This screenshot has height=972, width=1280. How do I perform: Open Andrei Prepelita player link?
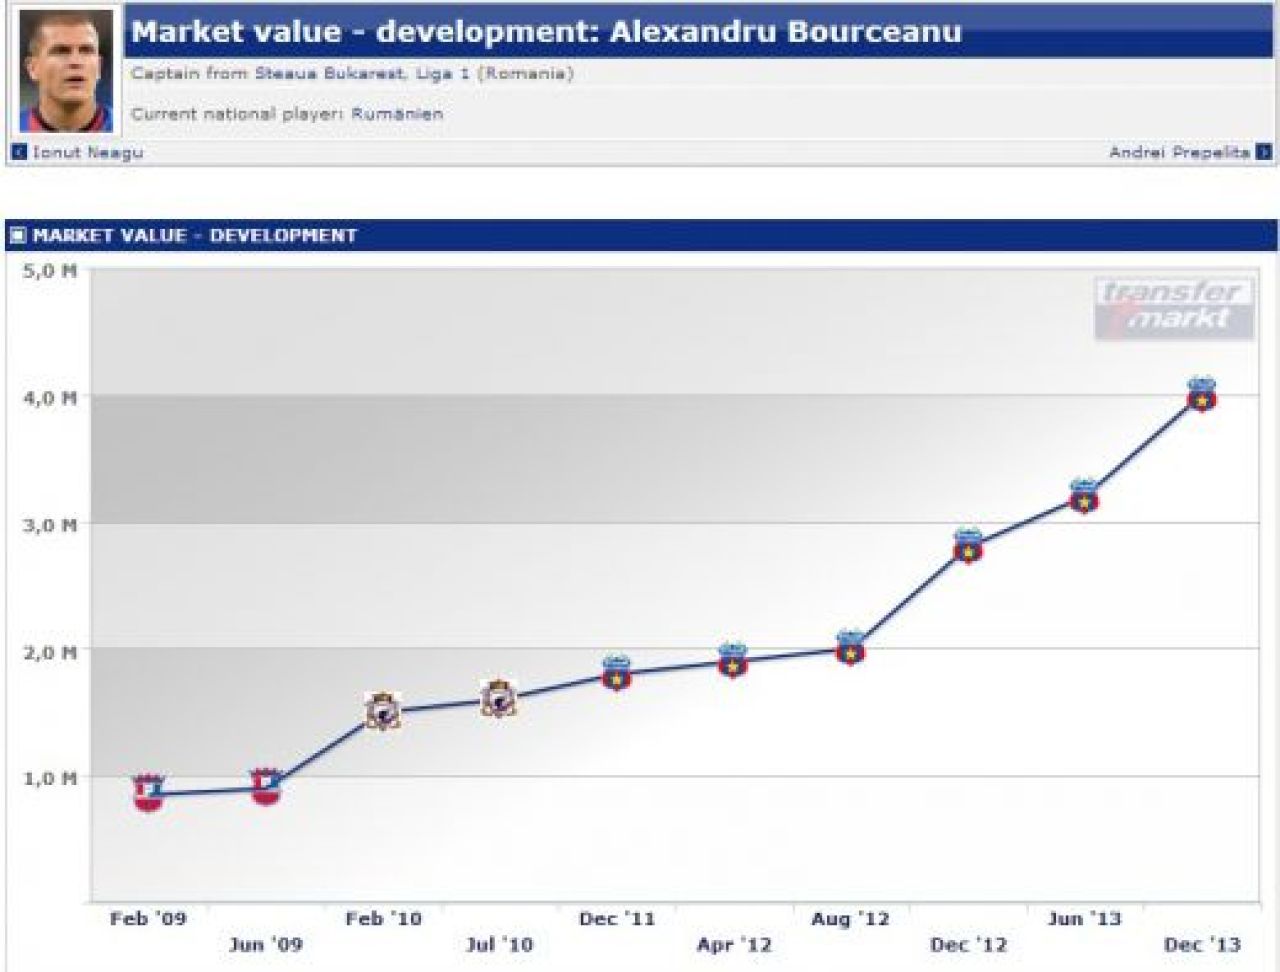point(1180,153)
